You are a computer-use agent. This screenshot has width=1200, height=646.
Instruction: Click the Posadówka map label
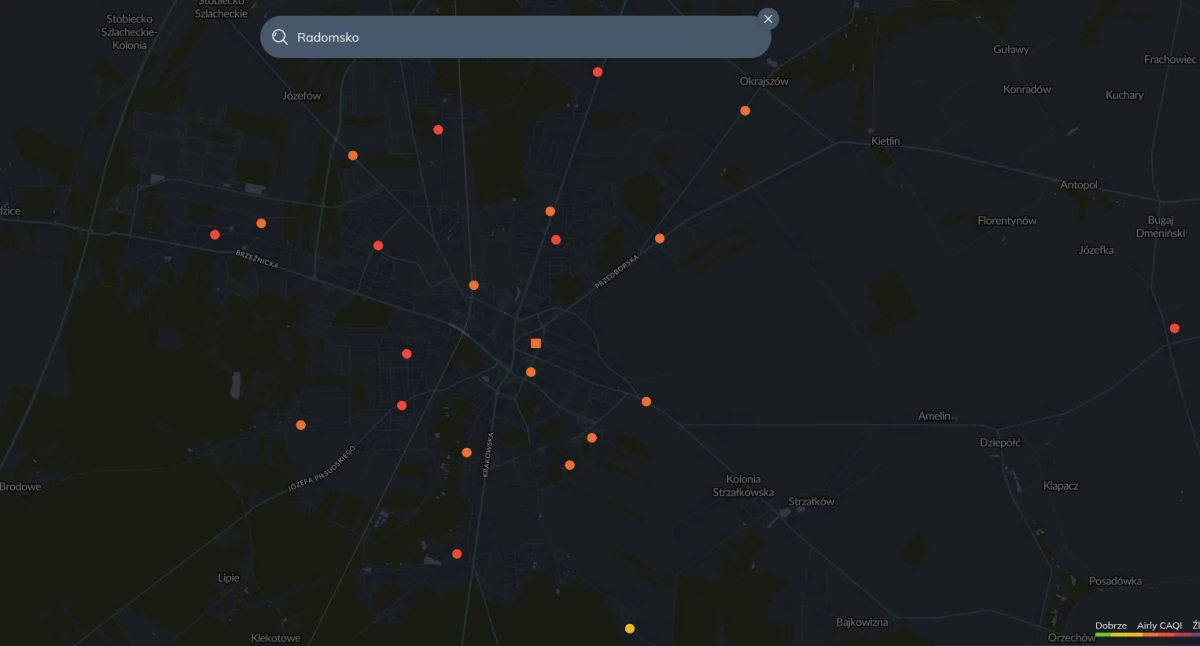coord(1115,581)
